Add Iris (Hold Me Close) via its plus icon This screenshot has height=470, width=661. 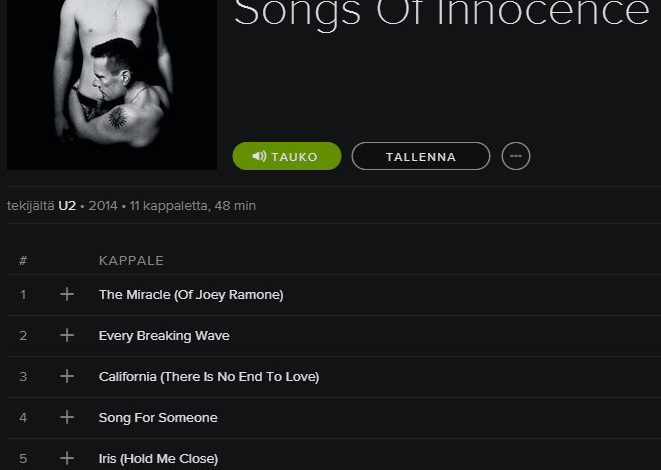(67, 458)
